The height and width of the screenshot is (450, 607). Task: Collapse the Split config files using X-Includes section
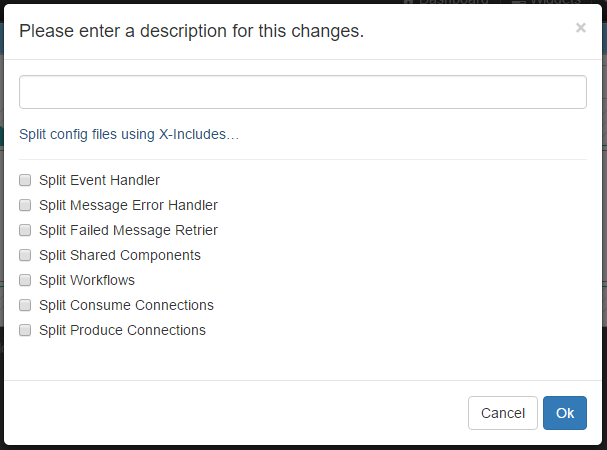coord(129,134)
